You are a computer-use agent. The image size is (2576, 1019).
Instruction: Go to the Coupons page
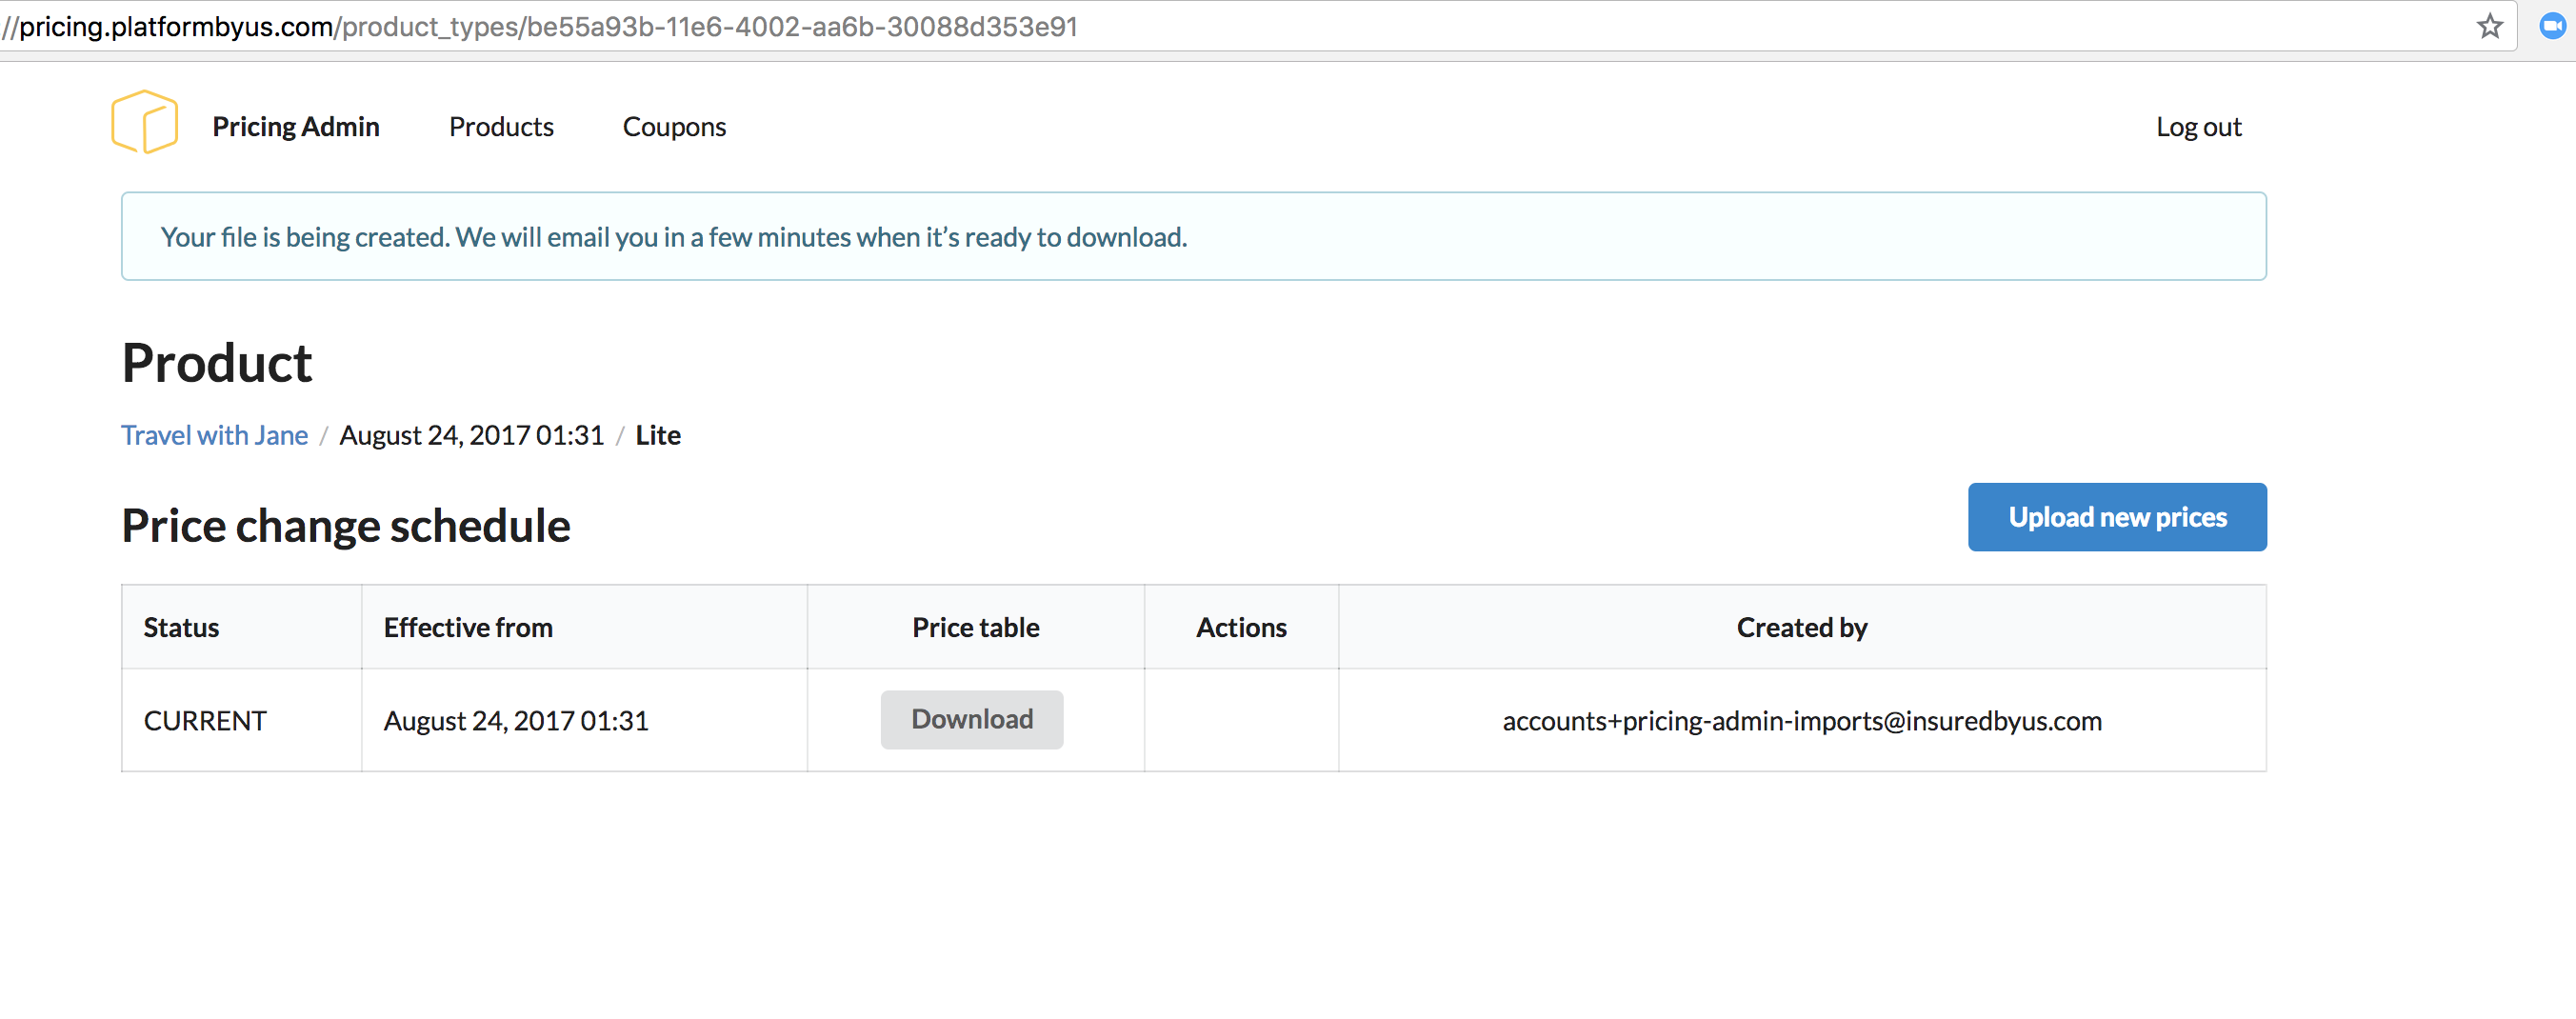(674, 127)
